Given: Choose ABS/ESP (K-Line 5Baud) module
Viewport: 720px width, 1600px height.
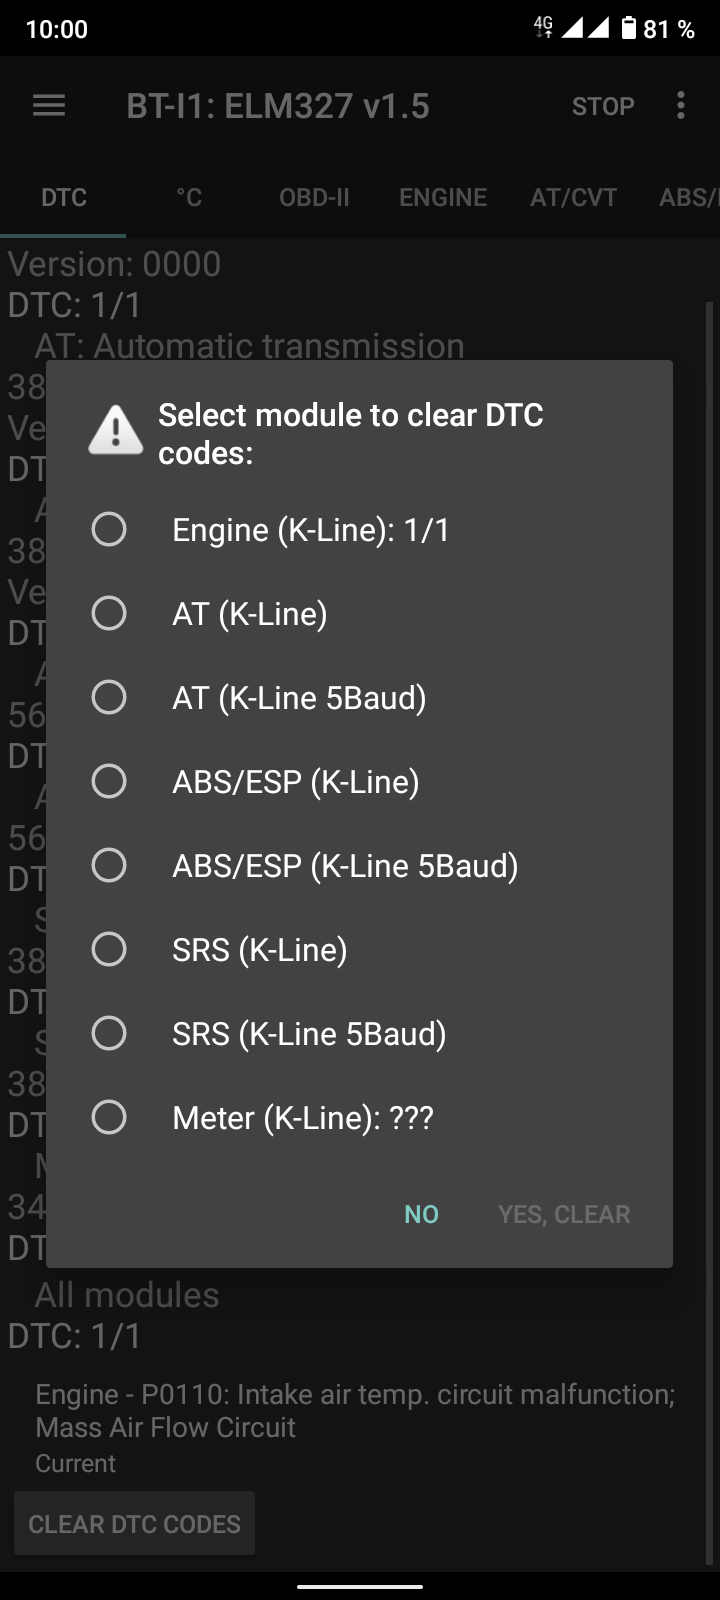Looking at the screenshot, I should pyautogui.click(x=360, y=865).
